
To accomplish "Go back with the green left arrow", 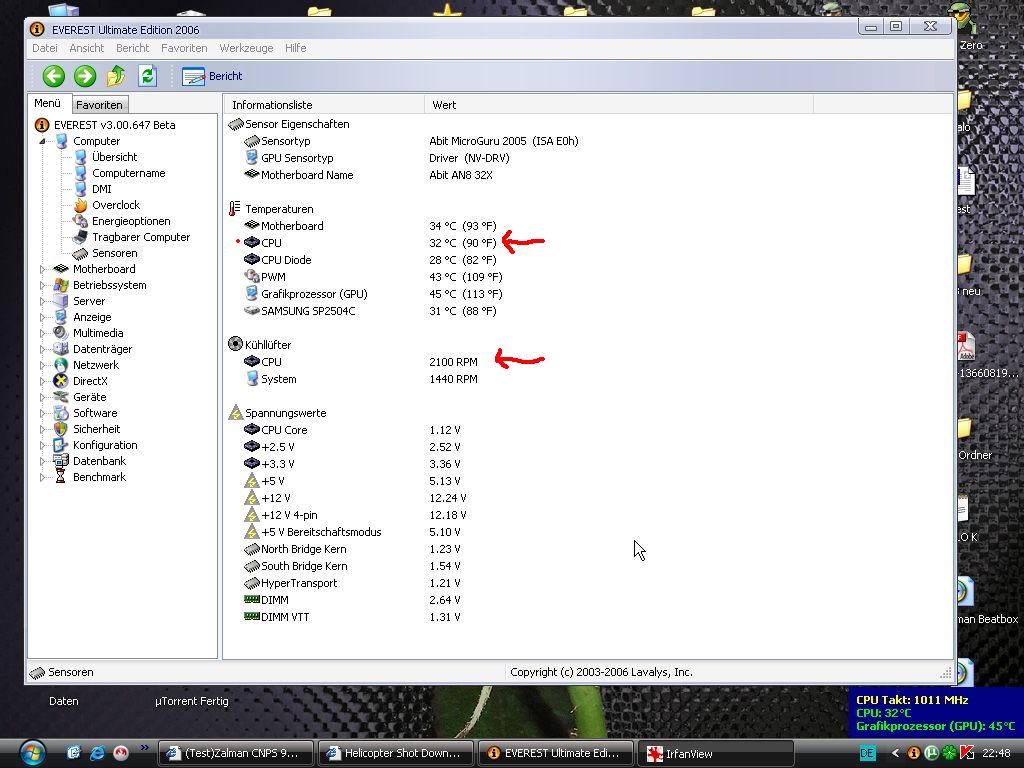I will pos(54,76).
